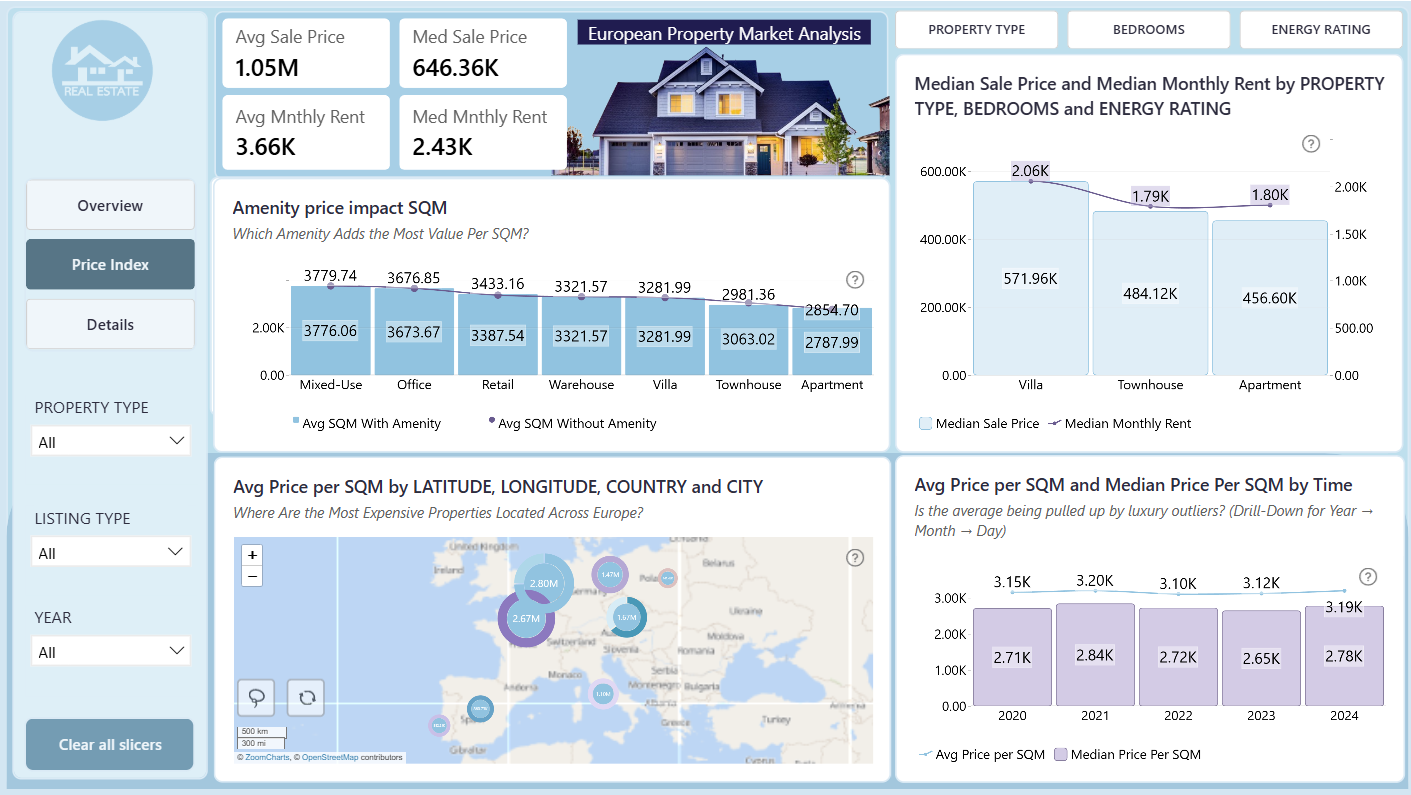Expand the LISTING TYPE slicer dropdown
The width and height of the screenshot is (1411, 795).
click(x=111, y=552)
